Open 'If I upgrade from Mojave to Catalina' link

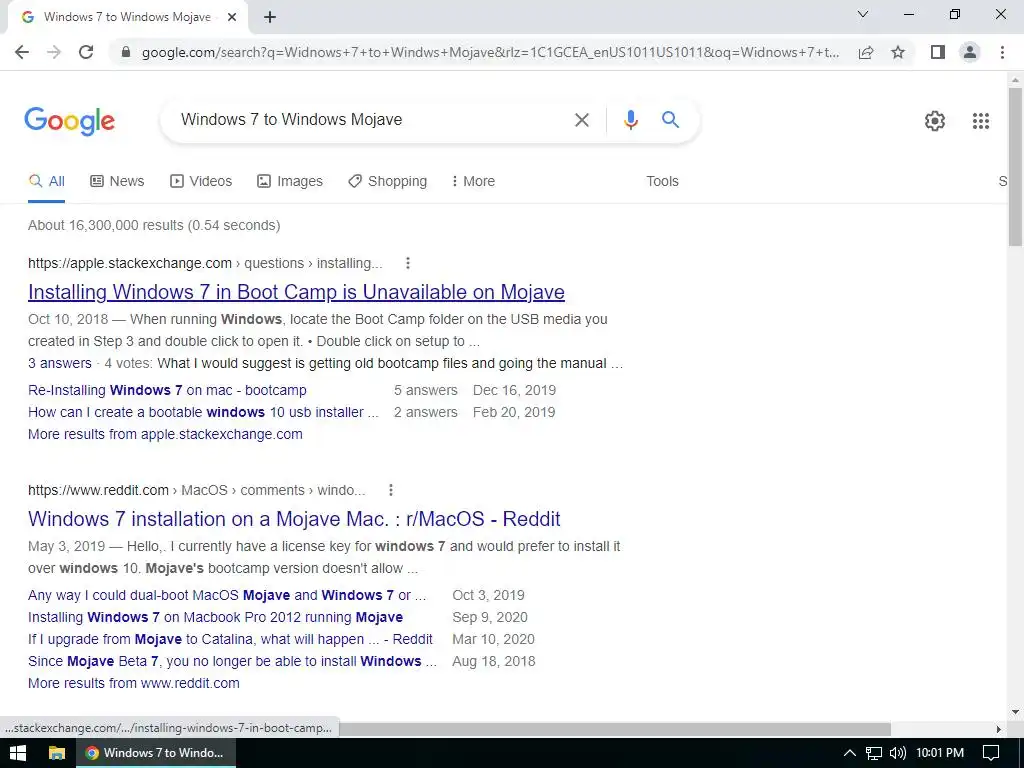click(230, 639)
